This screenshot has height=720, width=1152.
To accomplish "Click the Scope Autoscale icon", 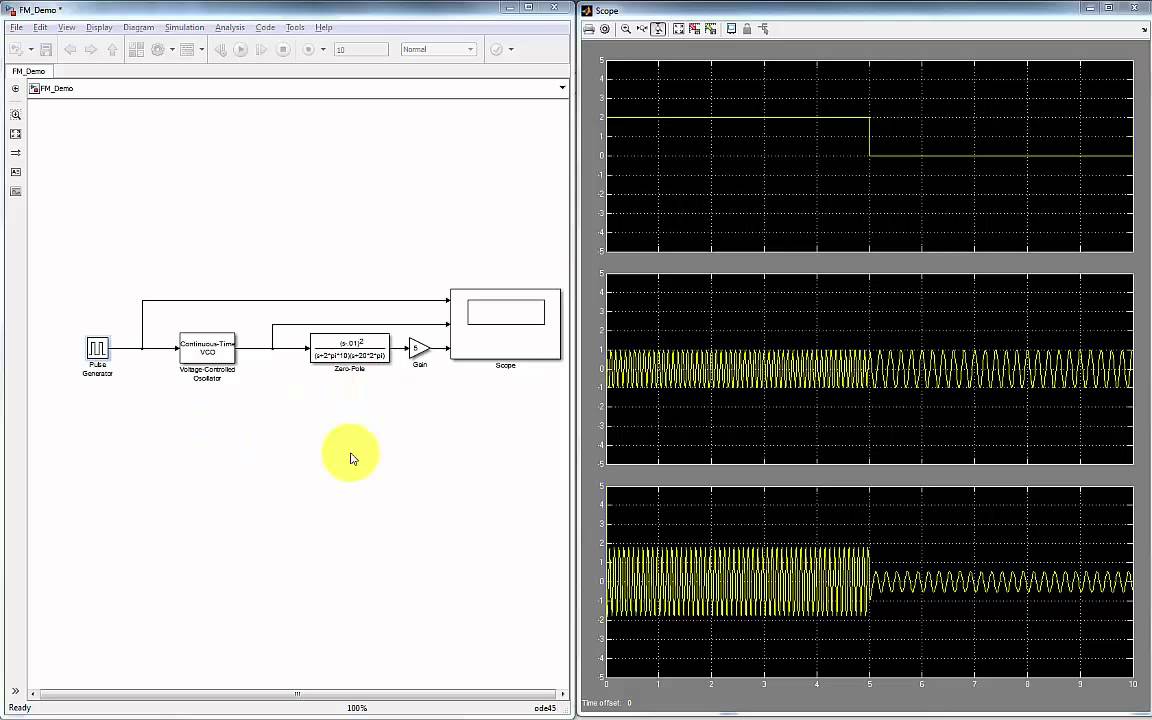I will [678, 29].
